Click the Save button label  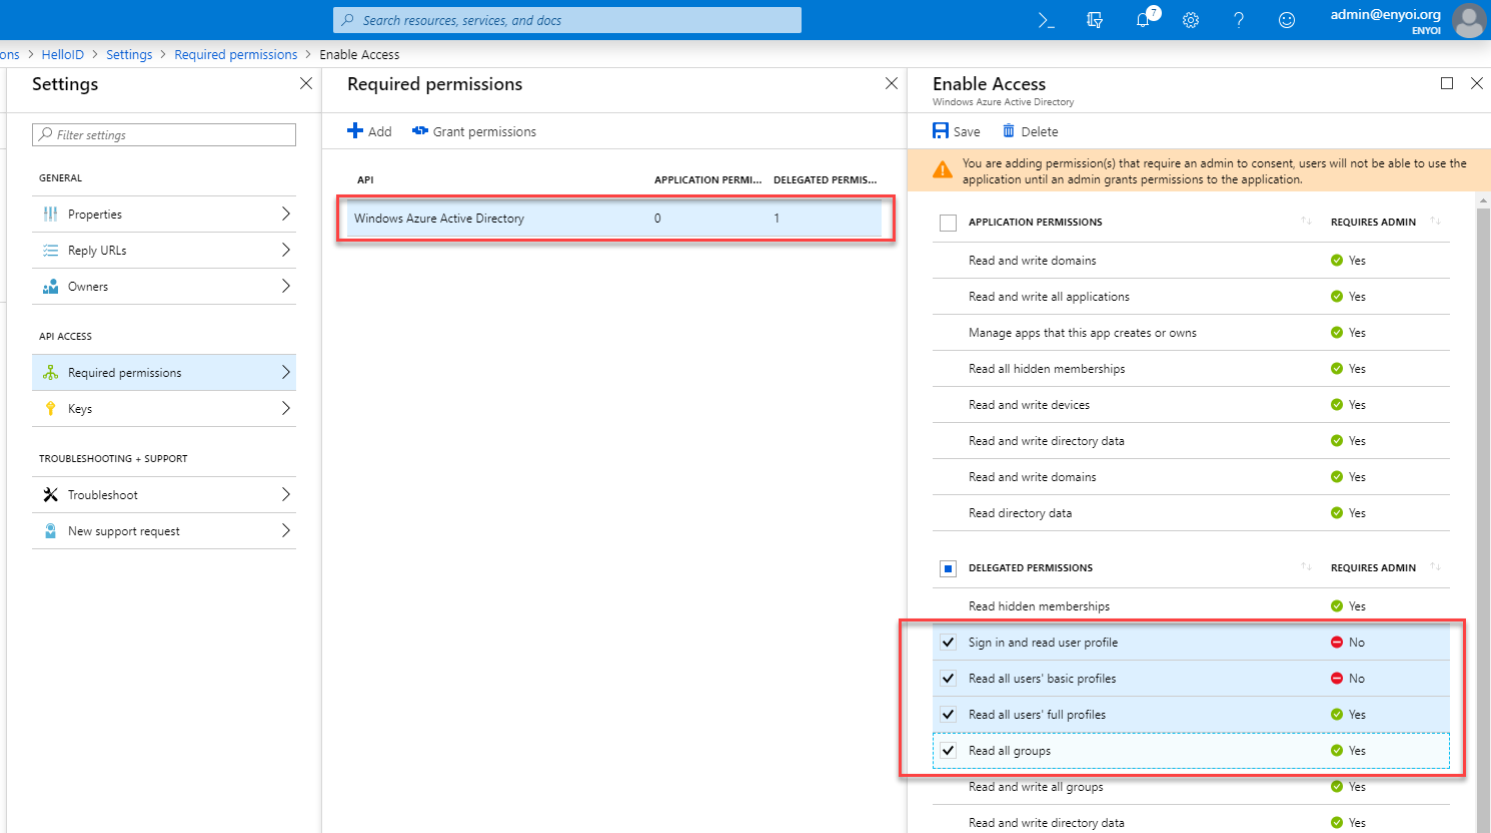(966, 132)
